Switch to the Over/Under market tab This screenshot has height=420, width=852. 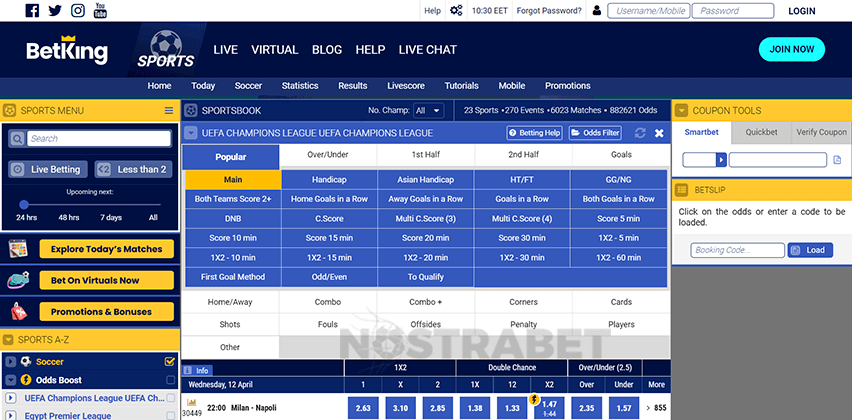(x=328, y=155)
